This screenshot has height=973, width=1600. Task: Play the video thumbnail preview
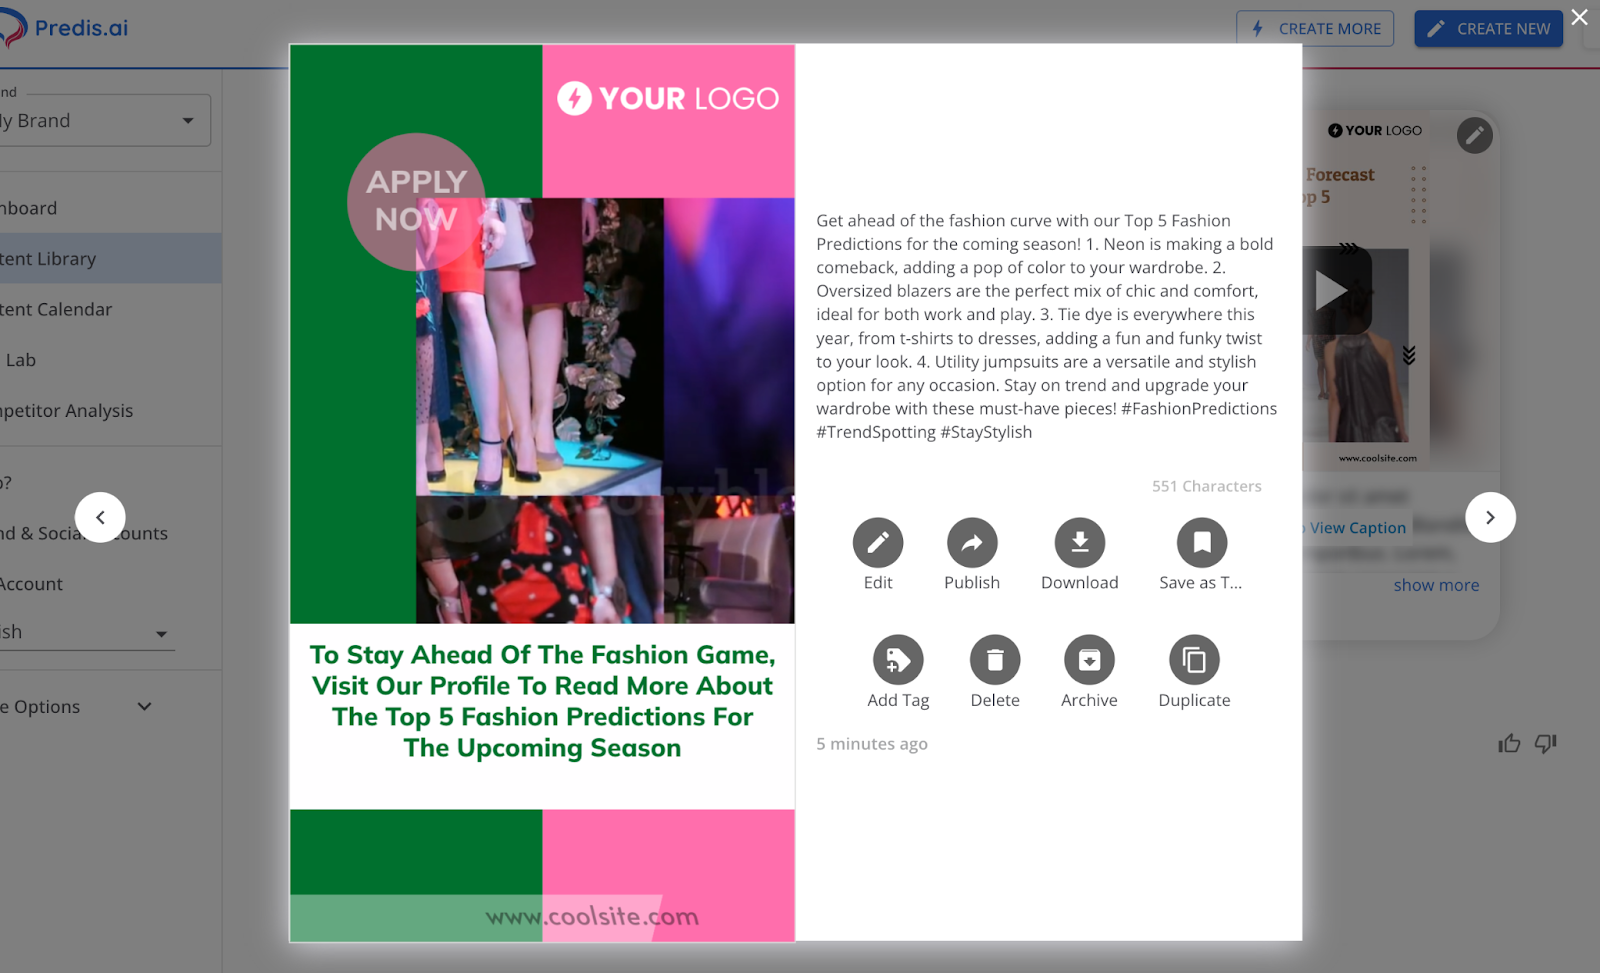(1332, 291)
